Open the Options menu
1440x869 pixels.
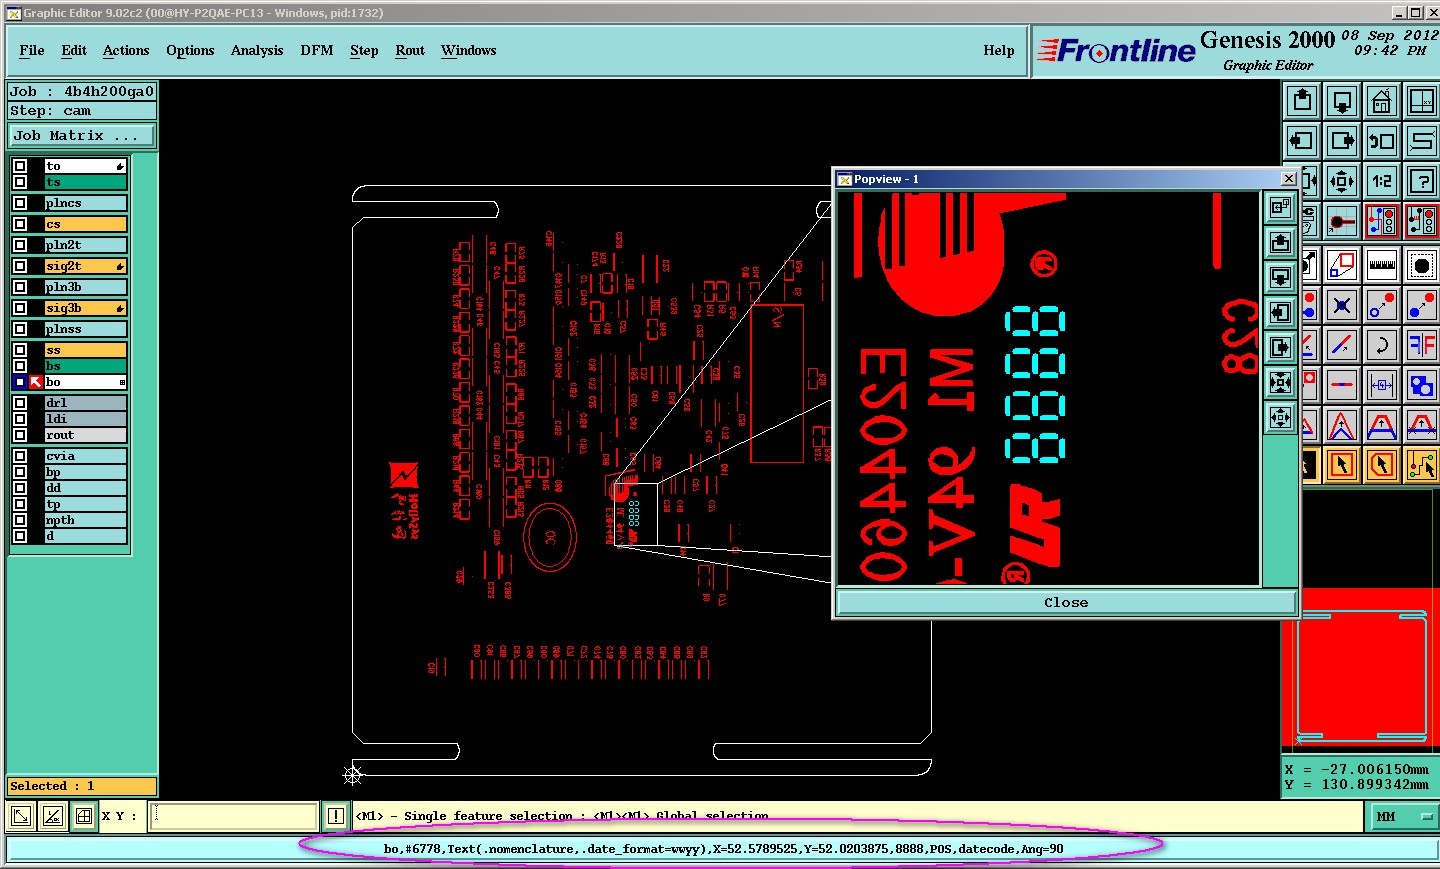click(190, 50)
